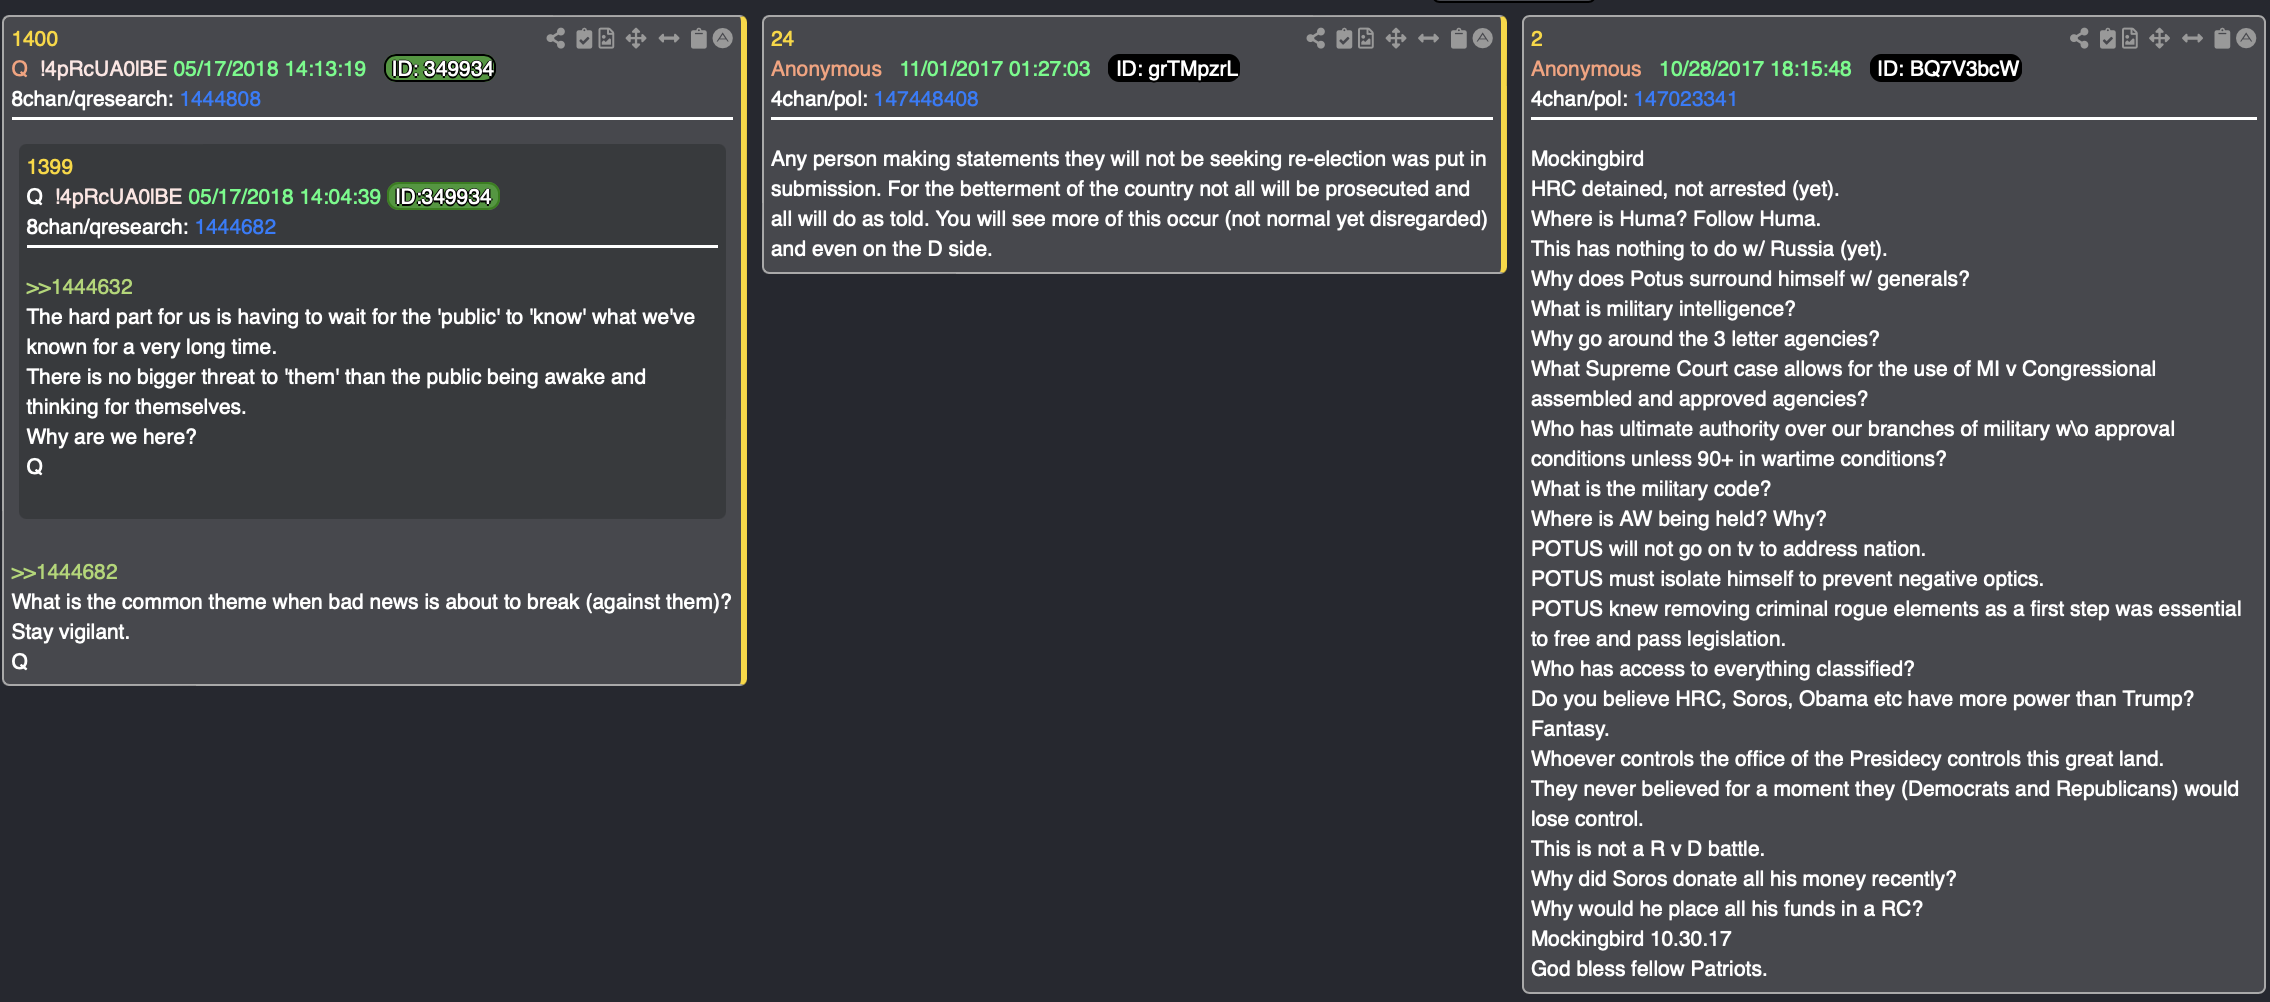The width and height of the screenshot is (2270, 1002).
Task: Select post number 2 heading
Action: (x=1537, y=39)
